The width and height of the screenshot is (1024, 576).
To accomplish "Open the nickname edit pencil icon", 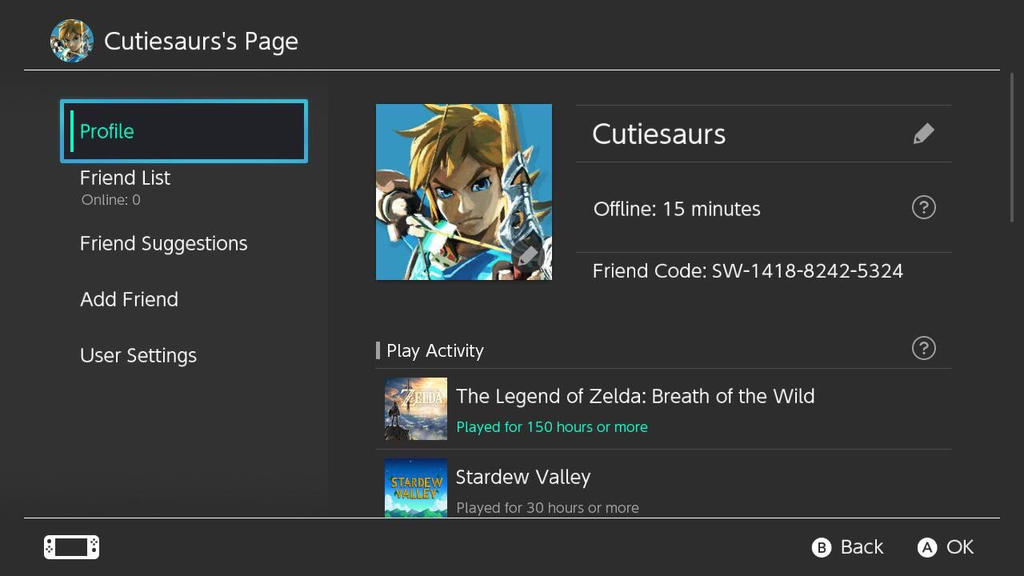I will tap(924, 133).
